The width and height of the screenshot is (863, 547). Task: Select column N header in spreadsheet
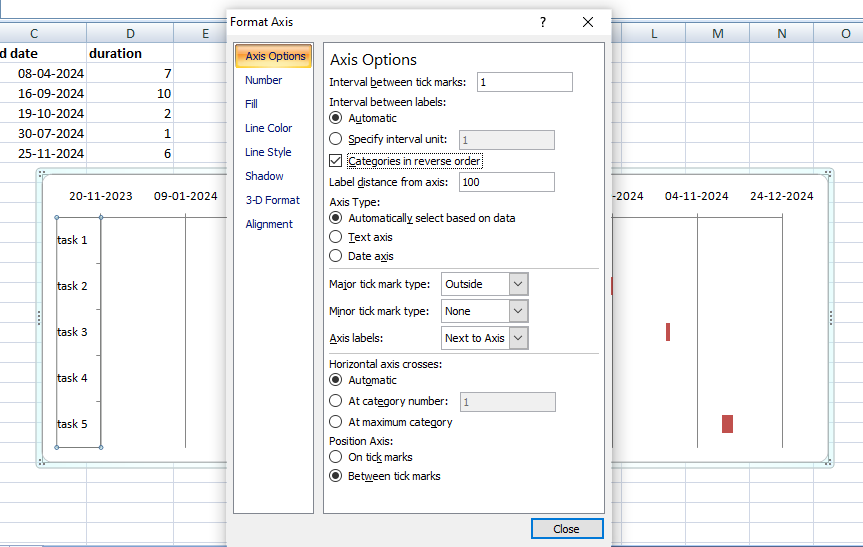[x=782, y=34]
